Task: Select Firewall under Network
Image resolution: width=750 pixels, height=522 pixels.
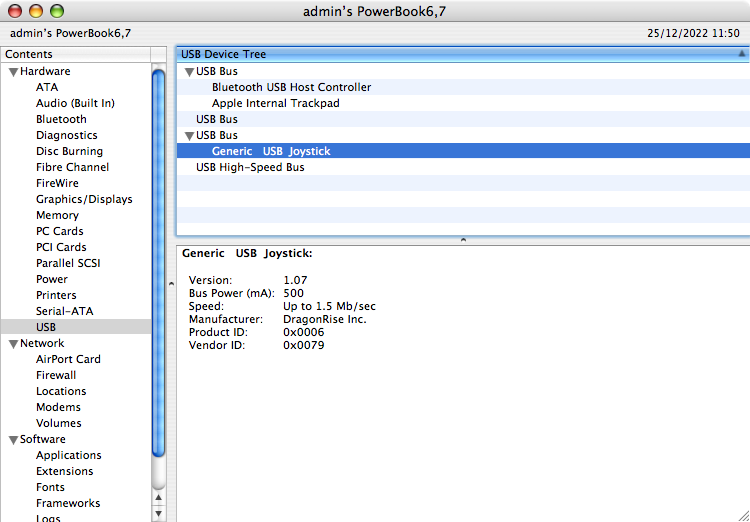Action: point(56,375)
